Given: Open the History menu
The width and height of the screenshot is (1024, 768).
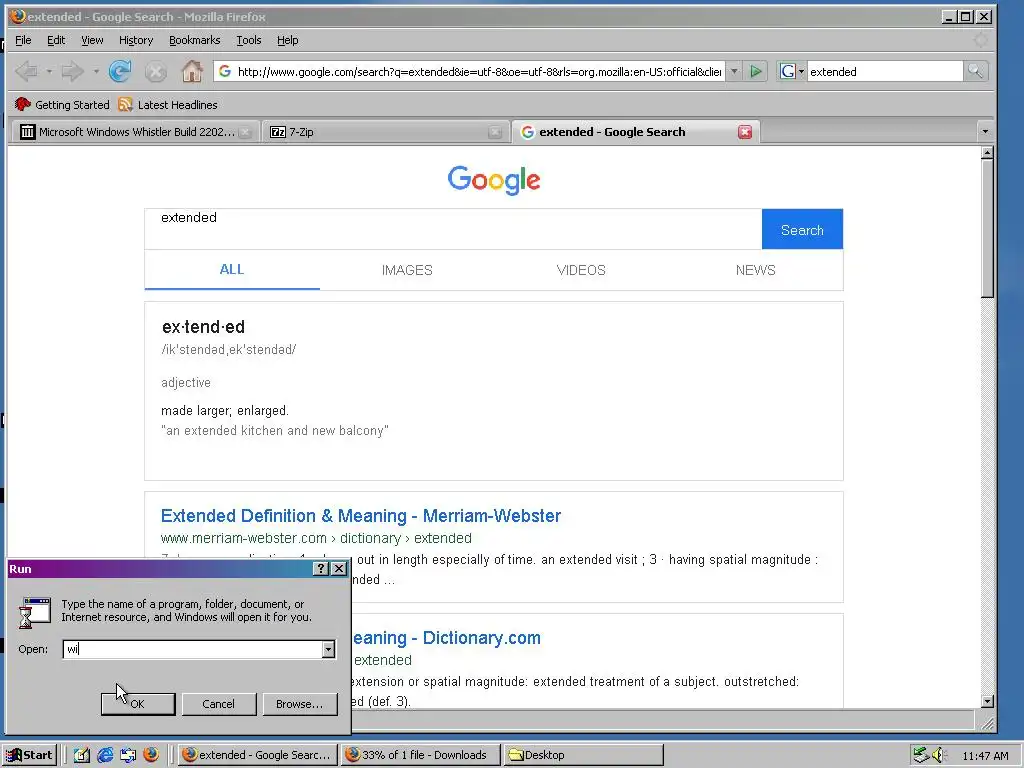Looking at the screenshot, I should tap(136, 40).
